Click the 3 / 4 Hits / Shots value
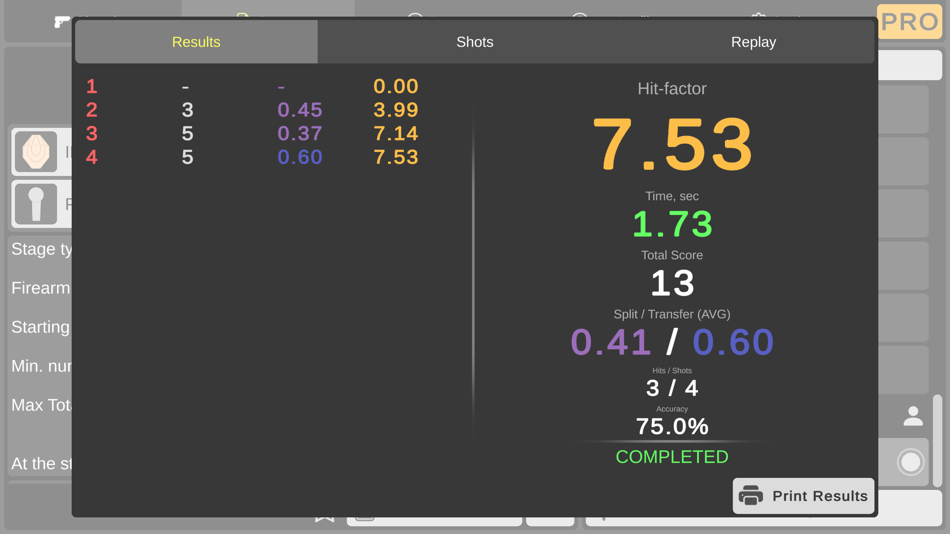950x534 pixels. click(x=672, y=388)
